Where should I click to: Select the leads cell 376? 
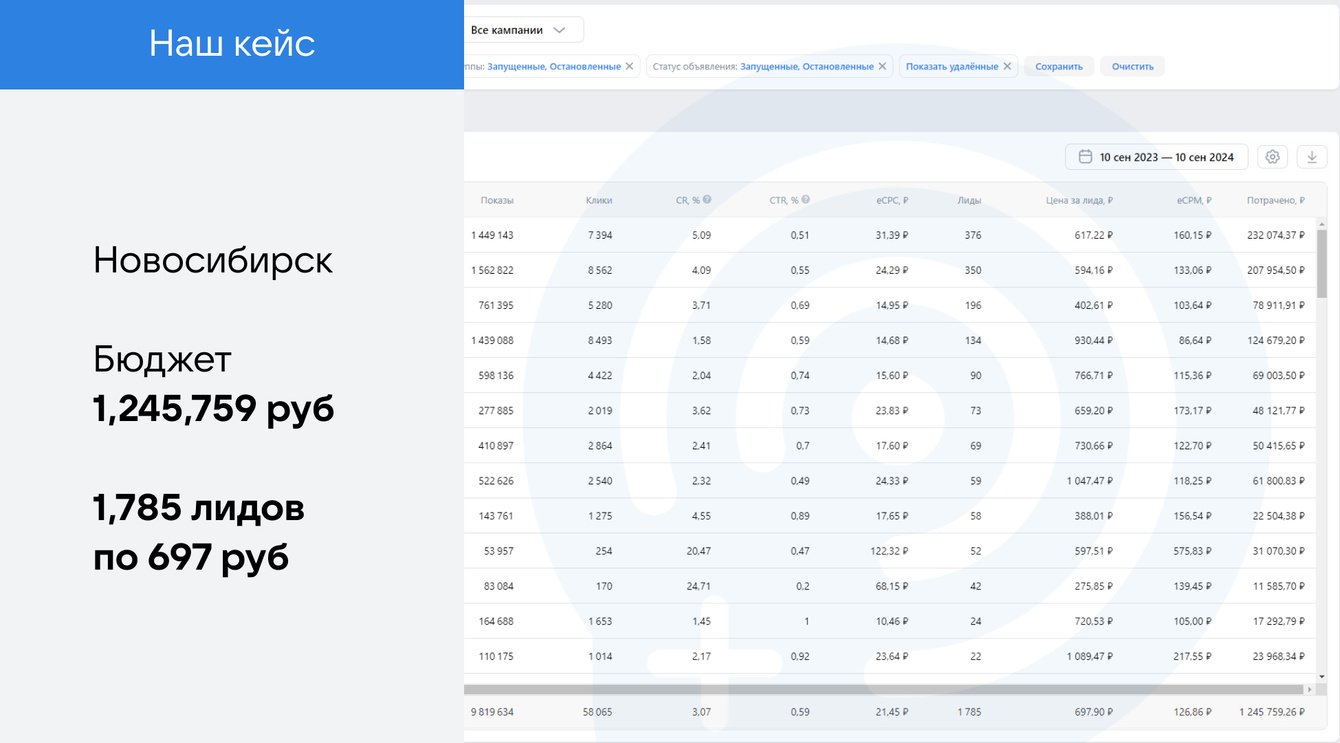(x=973, y=235)
